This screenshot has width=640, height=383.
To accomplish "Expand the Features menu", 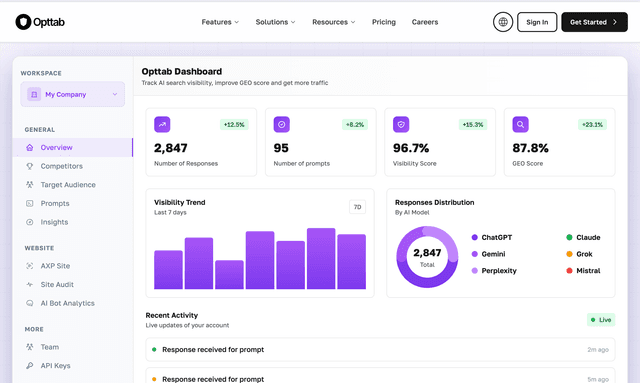I will (220, 22).
